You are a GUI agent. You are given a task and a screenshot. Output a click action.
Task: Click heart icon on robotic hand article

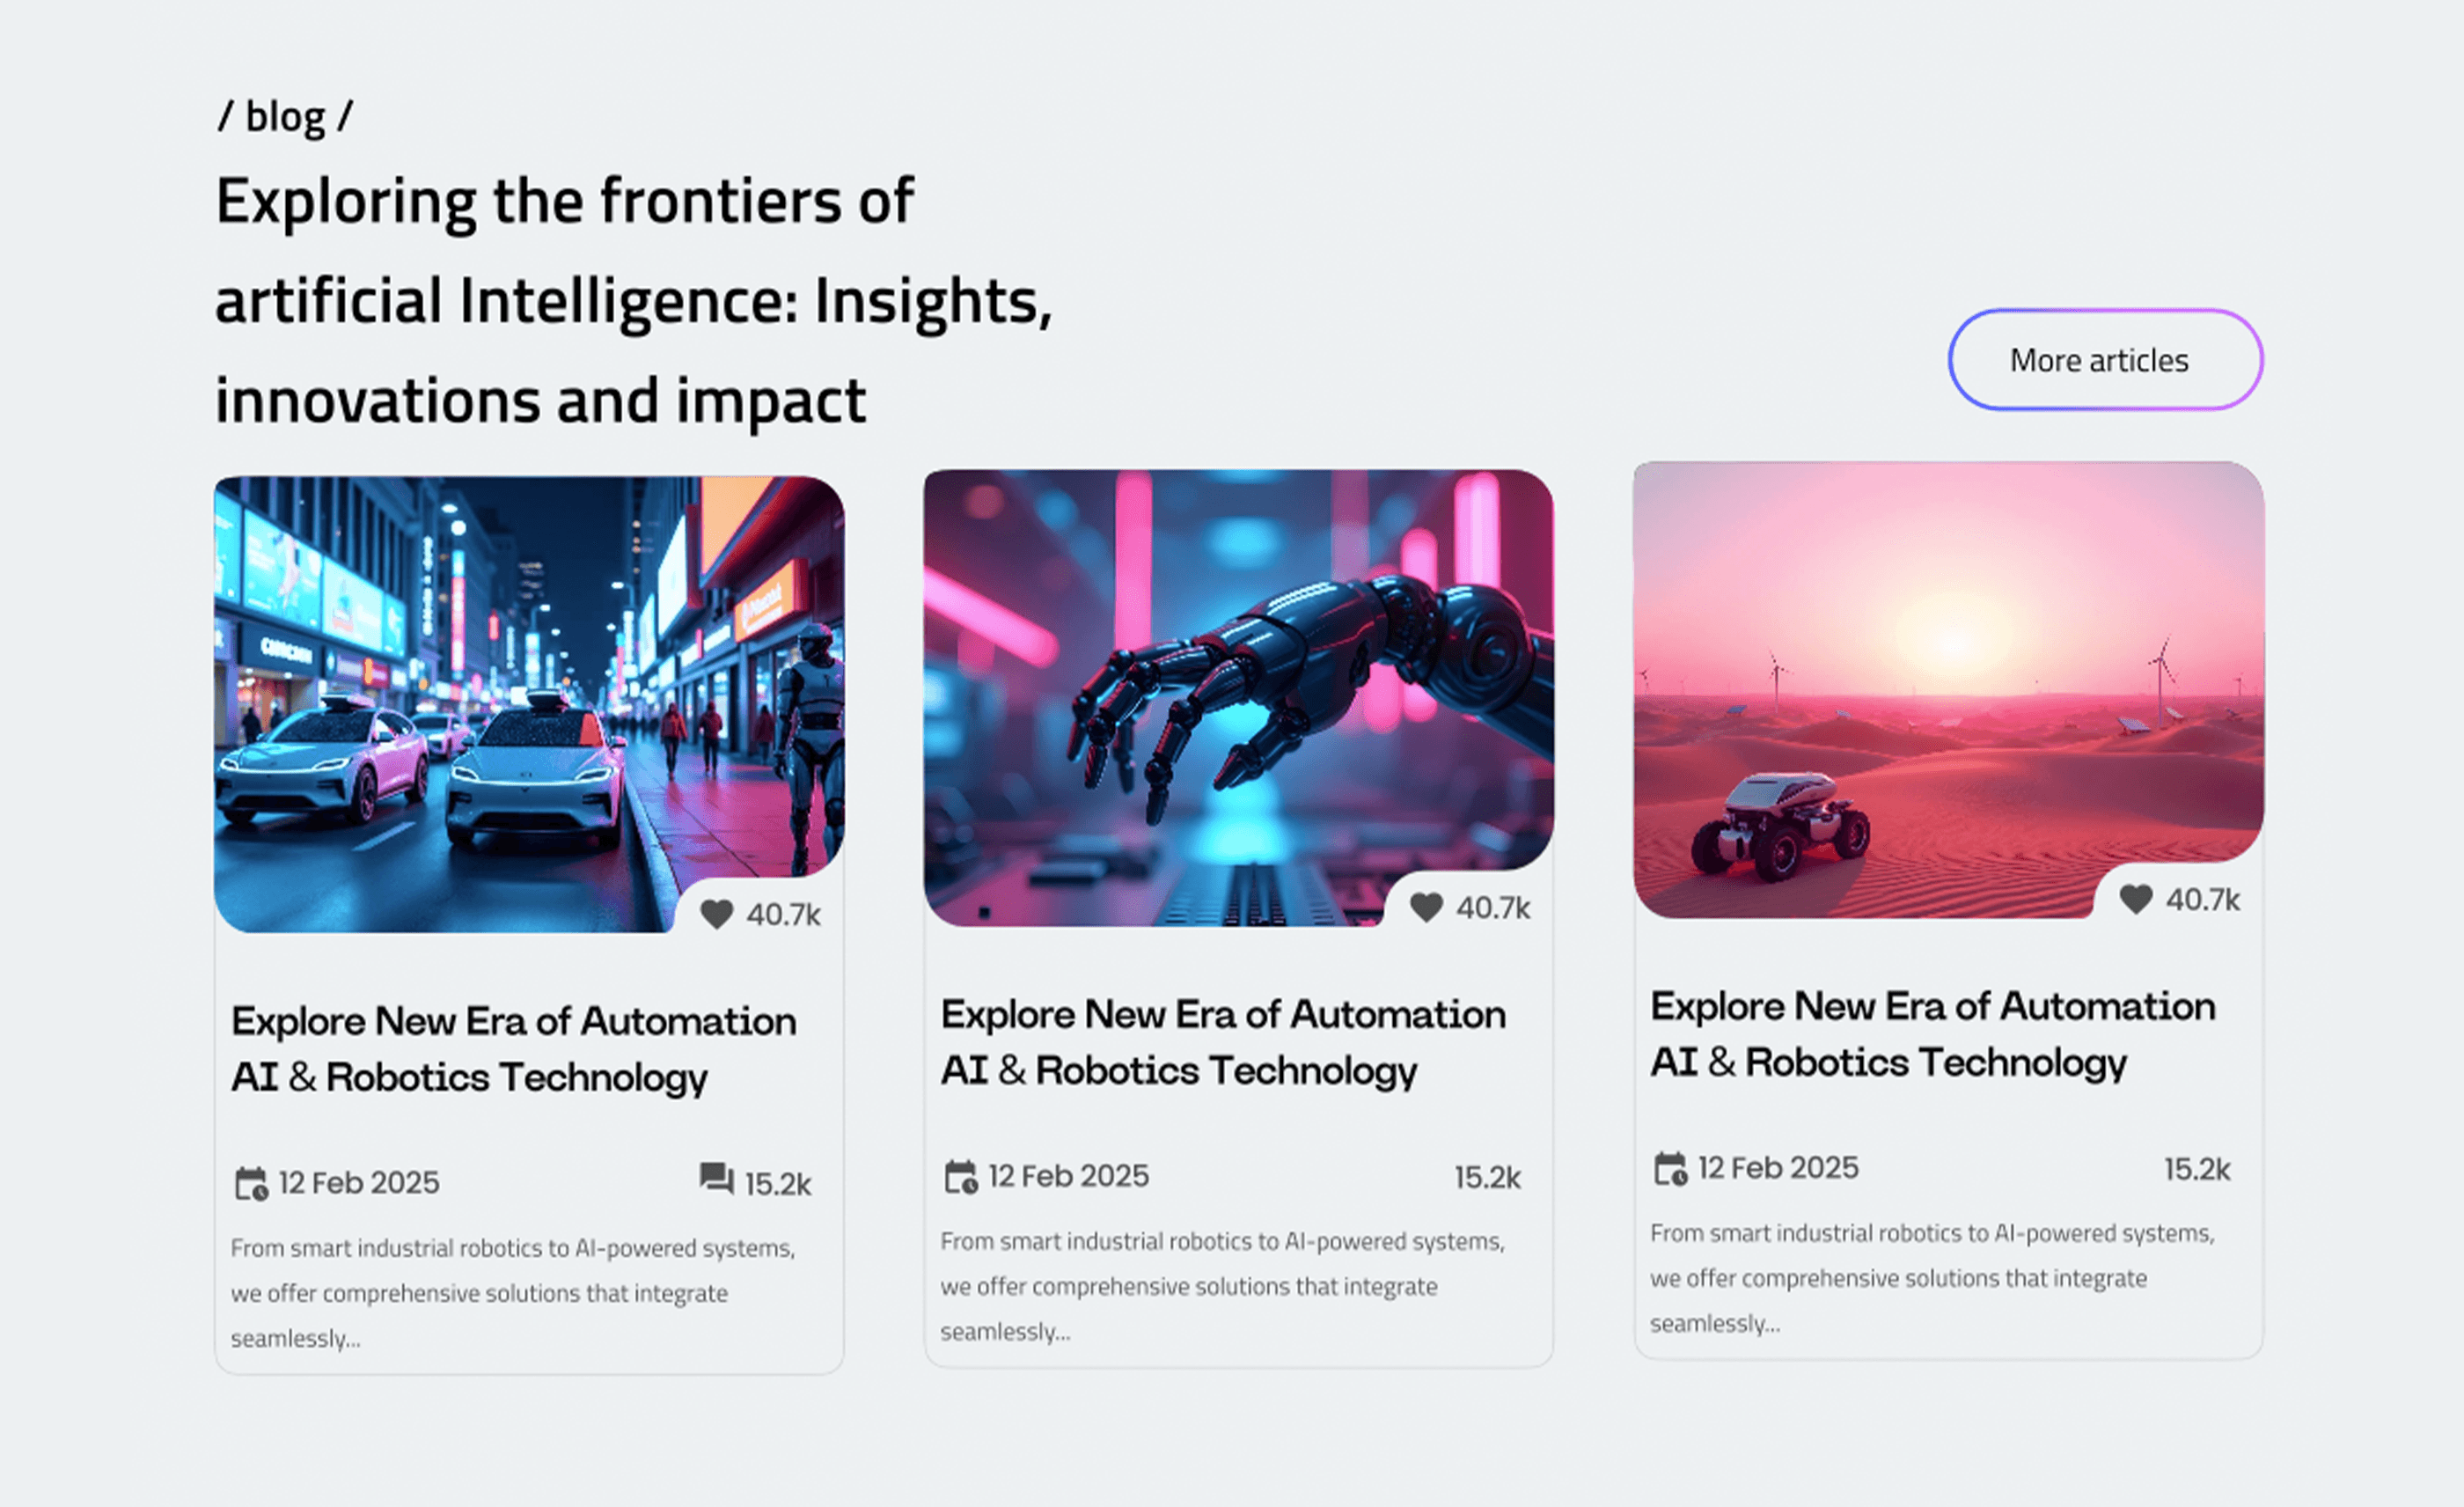1426,907
